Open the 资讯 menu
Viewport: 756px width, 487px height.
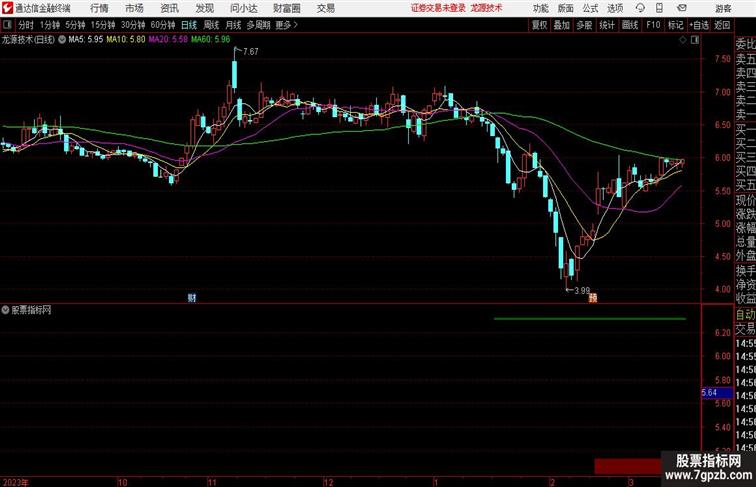(169, 8)
